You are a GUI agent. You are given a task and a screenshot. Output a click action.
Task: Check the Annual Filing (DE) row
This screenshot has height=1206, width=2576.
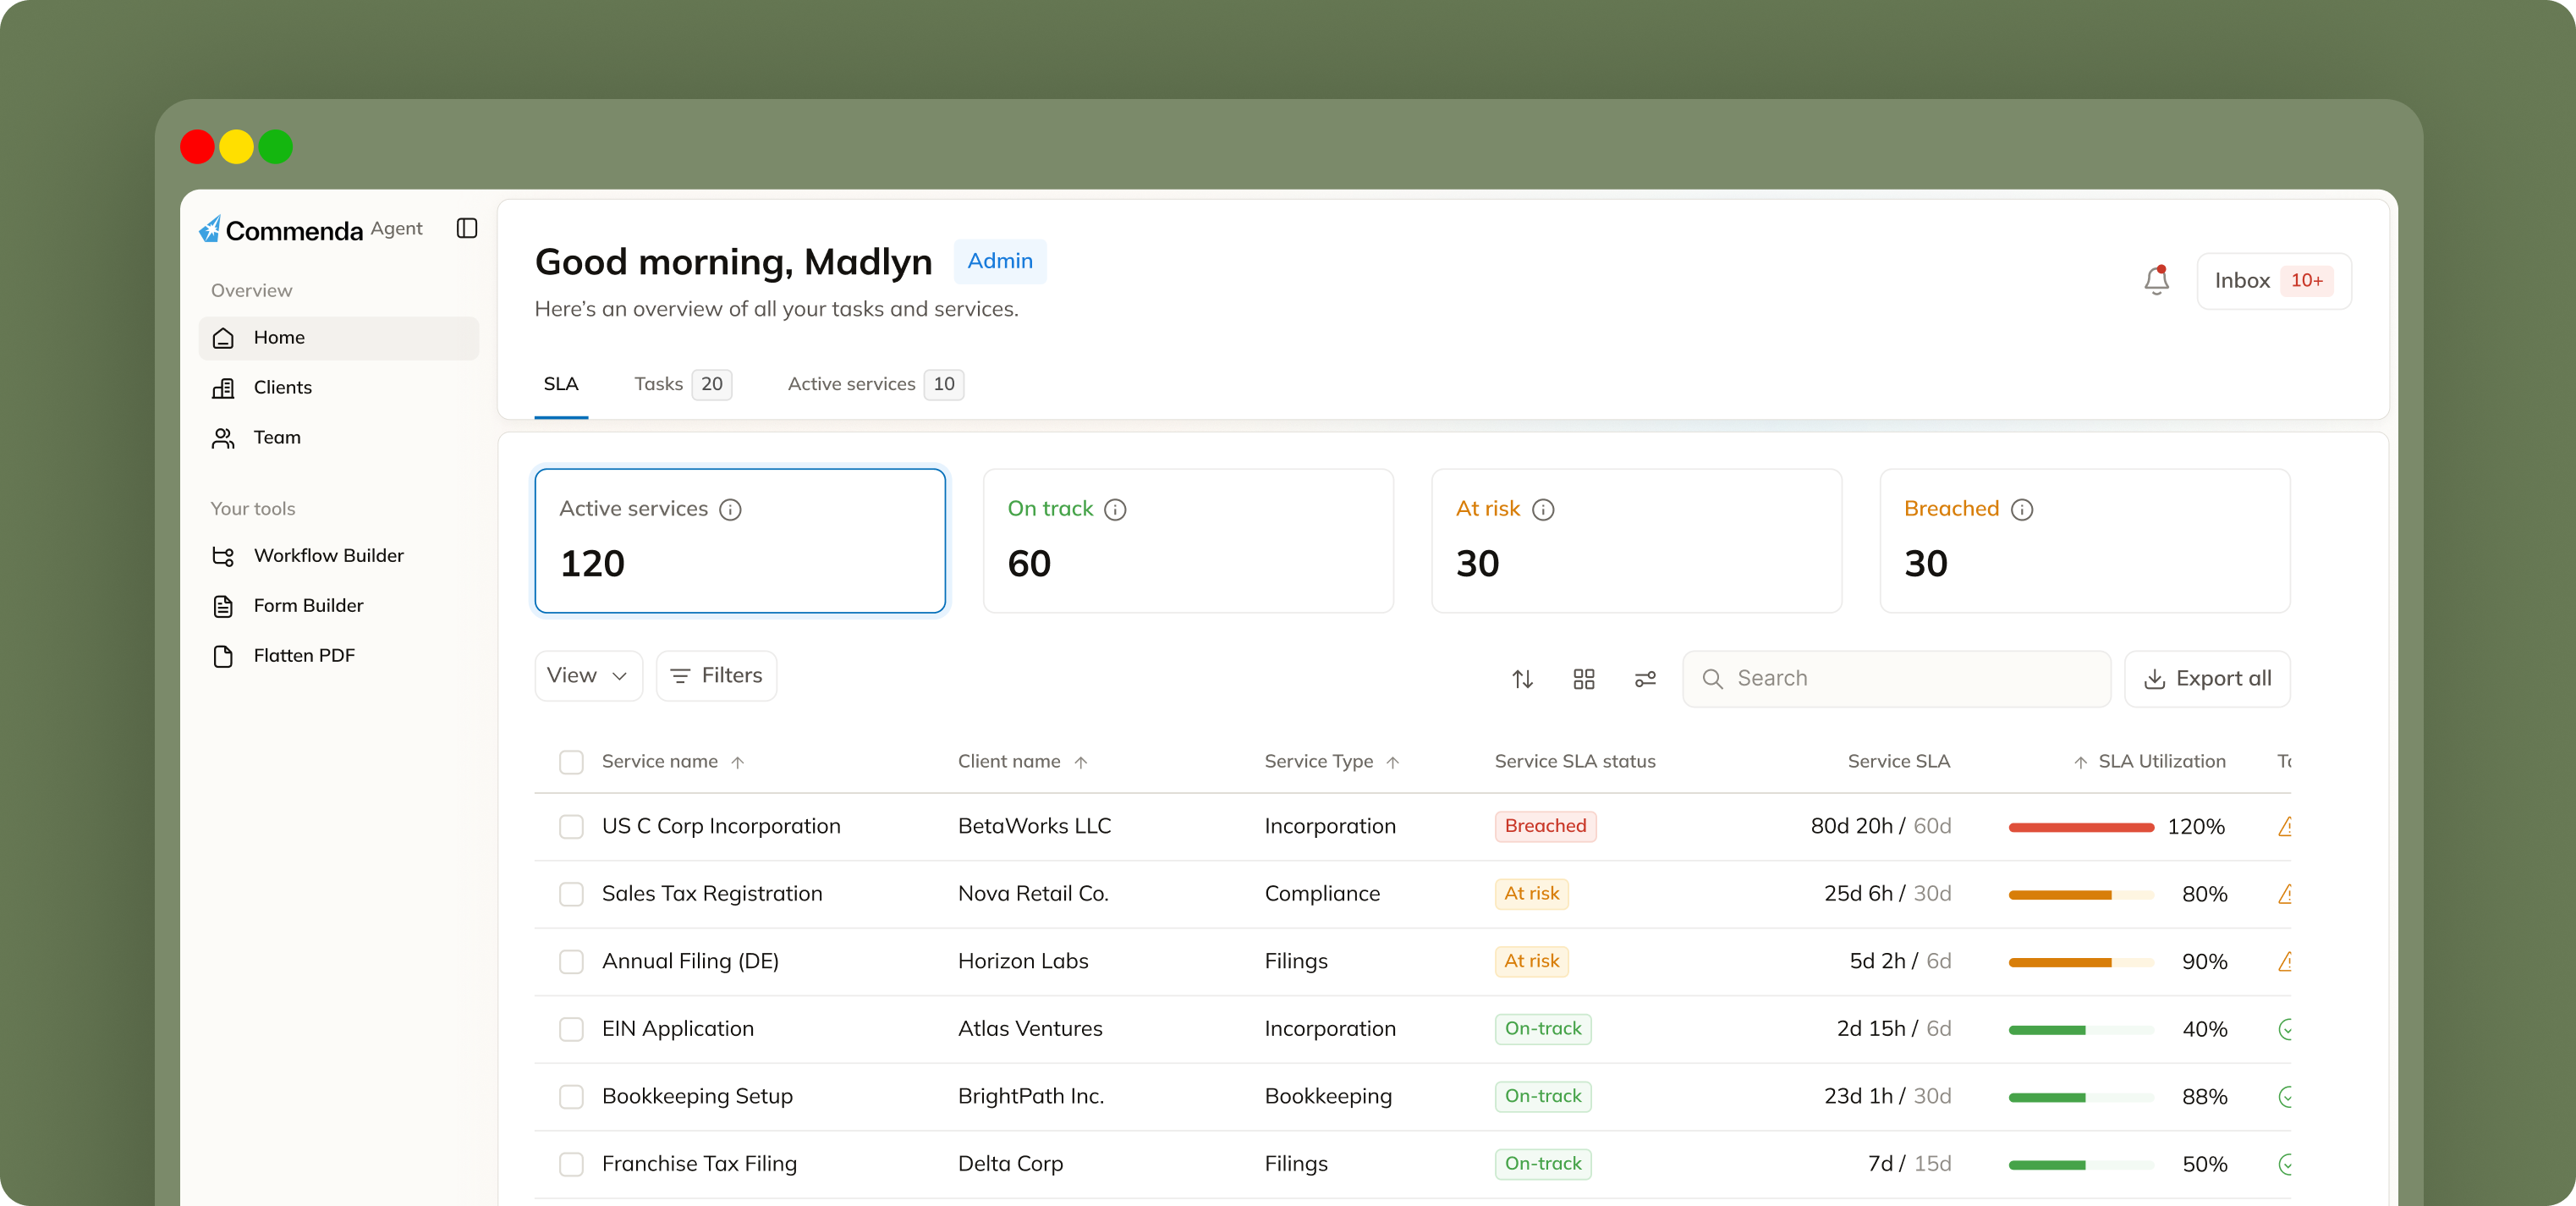point(571,962)
